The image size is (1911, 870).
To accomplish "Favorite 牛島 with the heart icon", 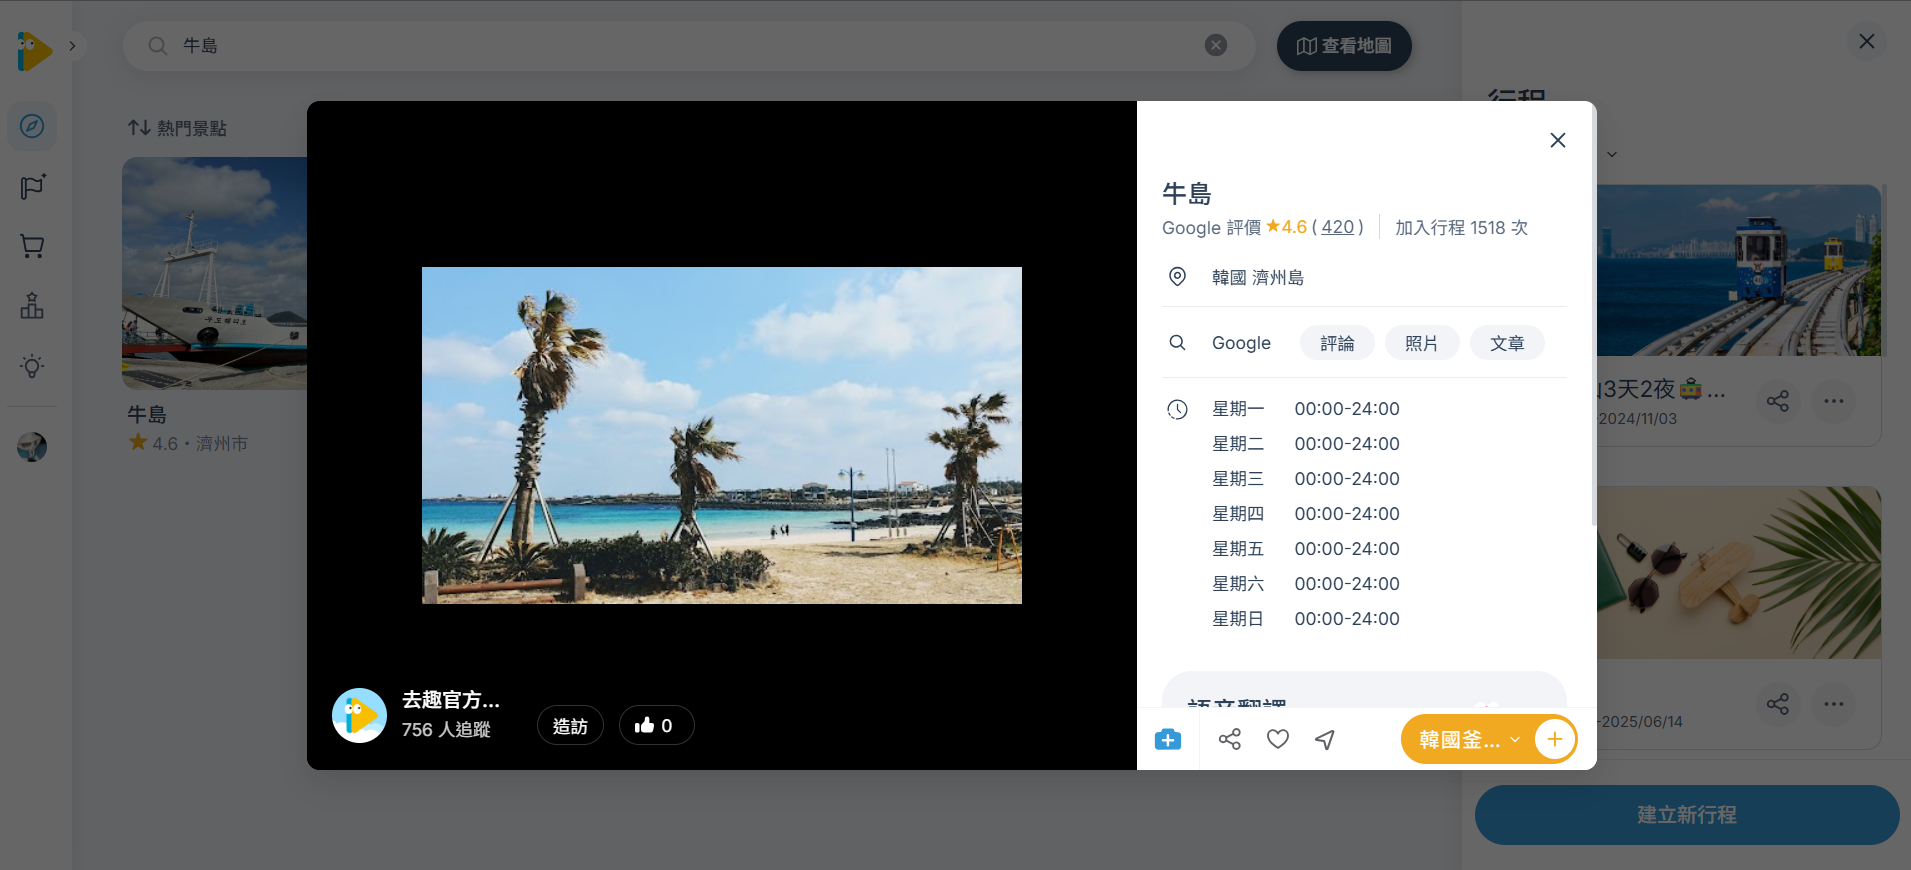I will 1278,739.
